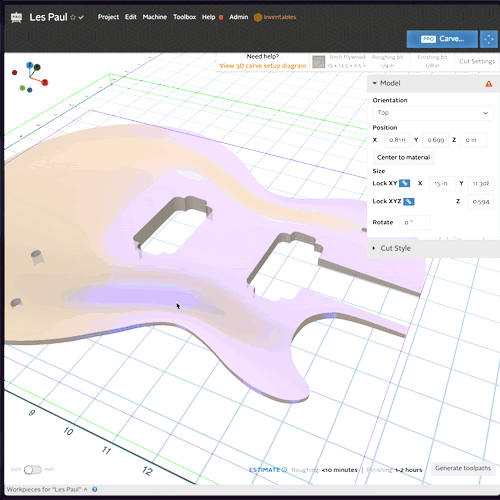Click the blue Z axis gizmo handle

30,65
